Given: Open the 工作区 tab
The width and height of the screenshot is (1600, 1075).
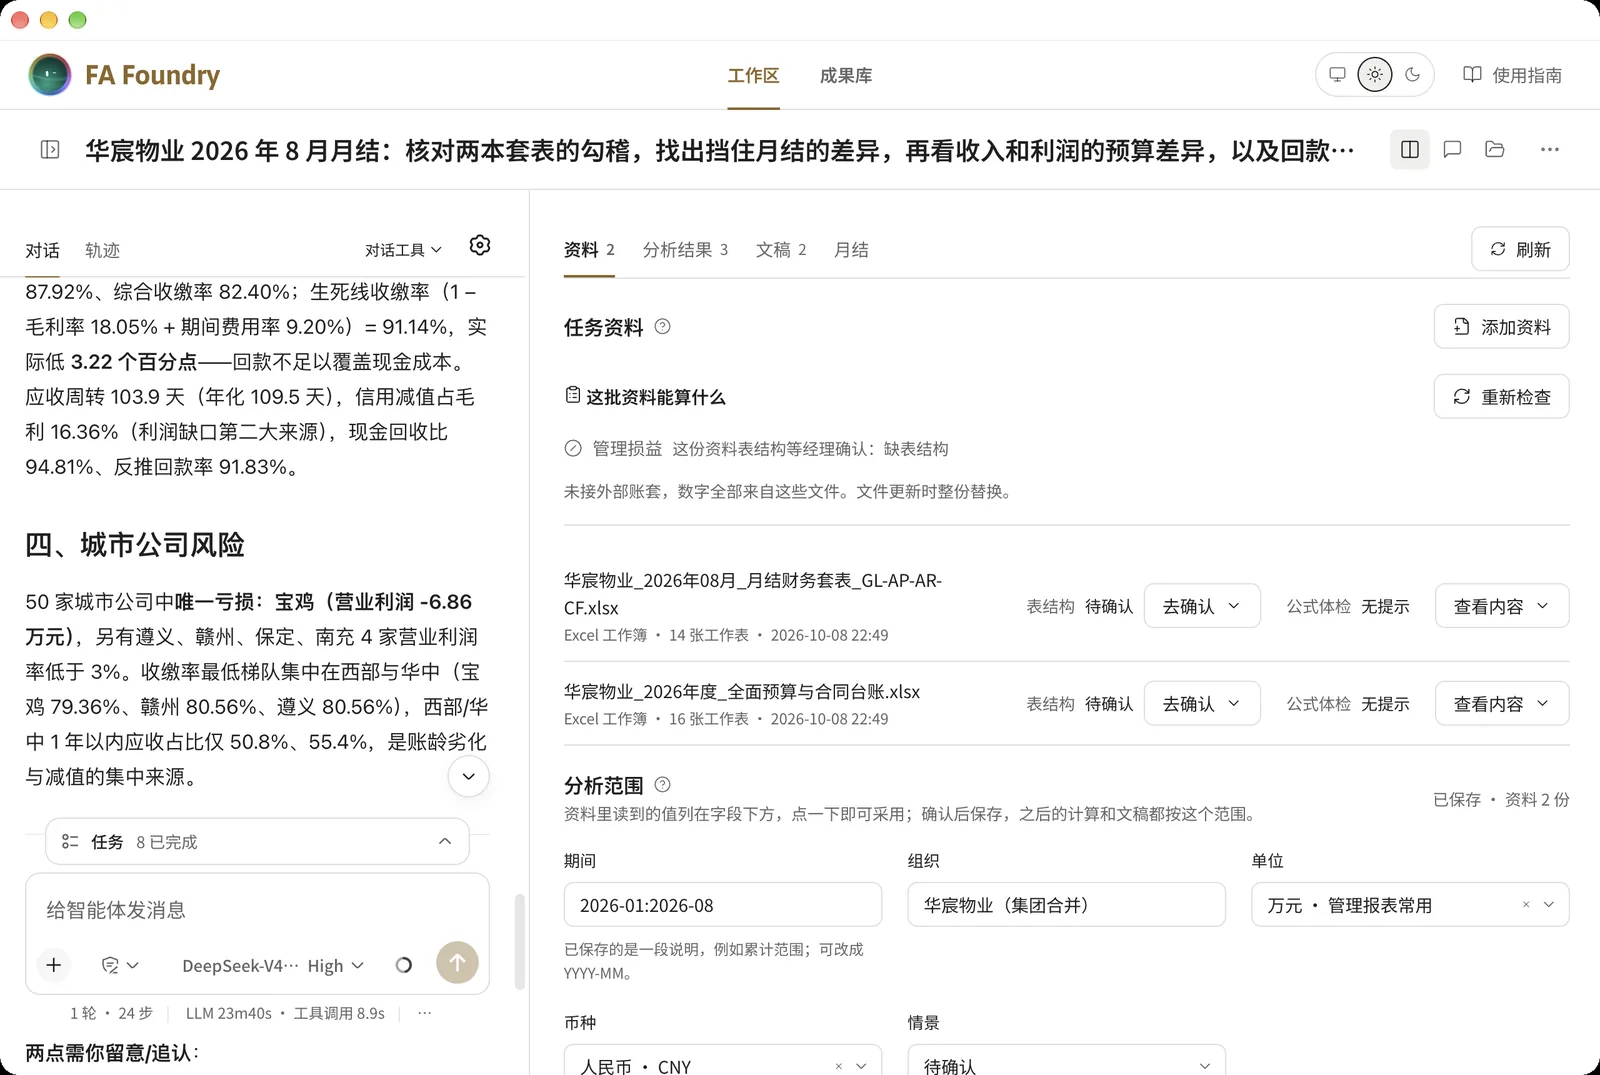Looking at the screenshot, I should coord(753,76).
